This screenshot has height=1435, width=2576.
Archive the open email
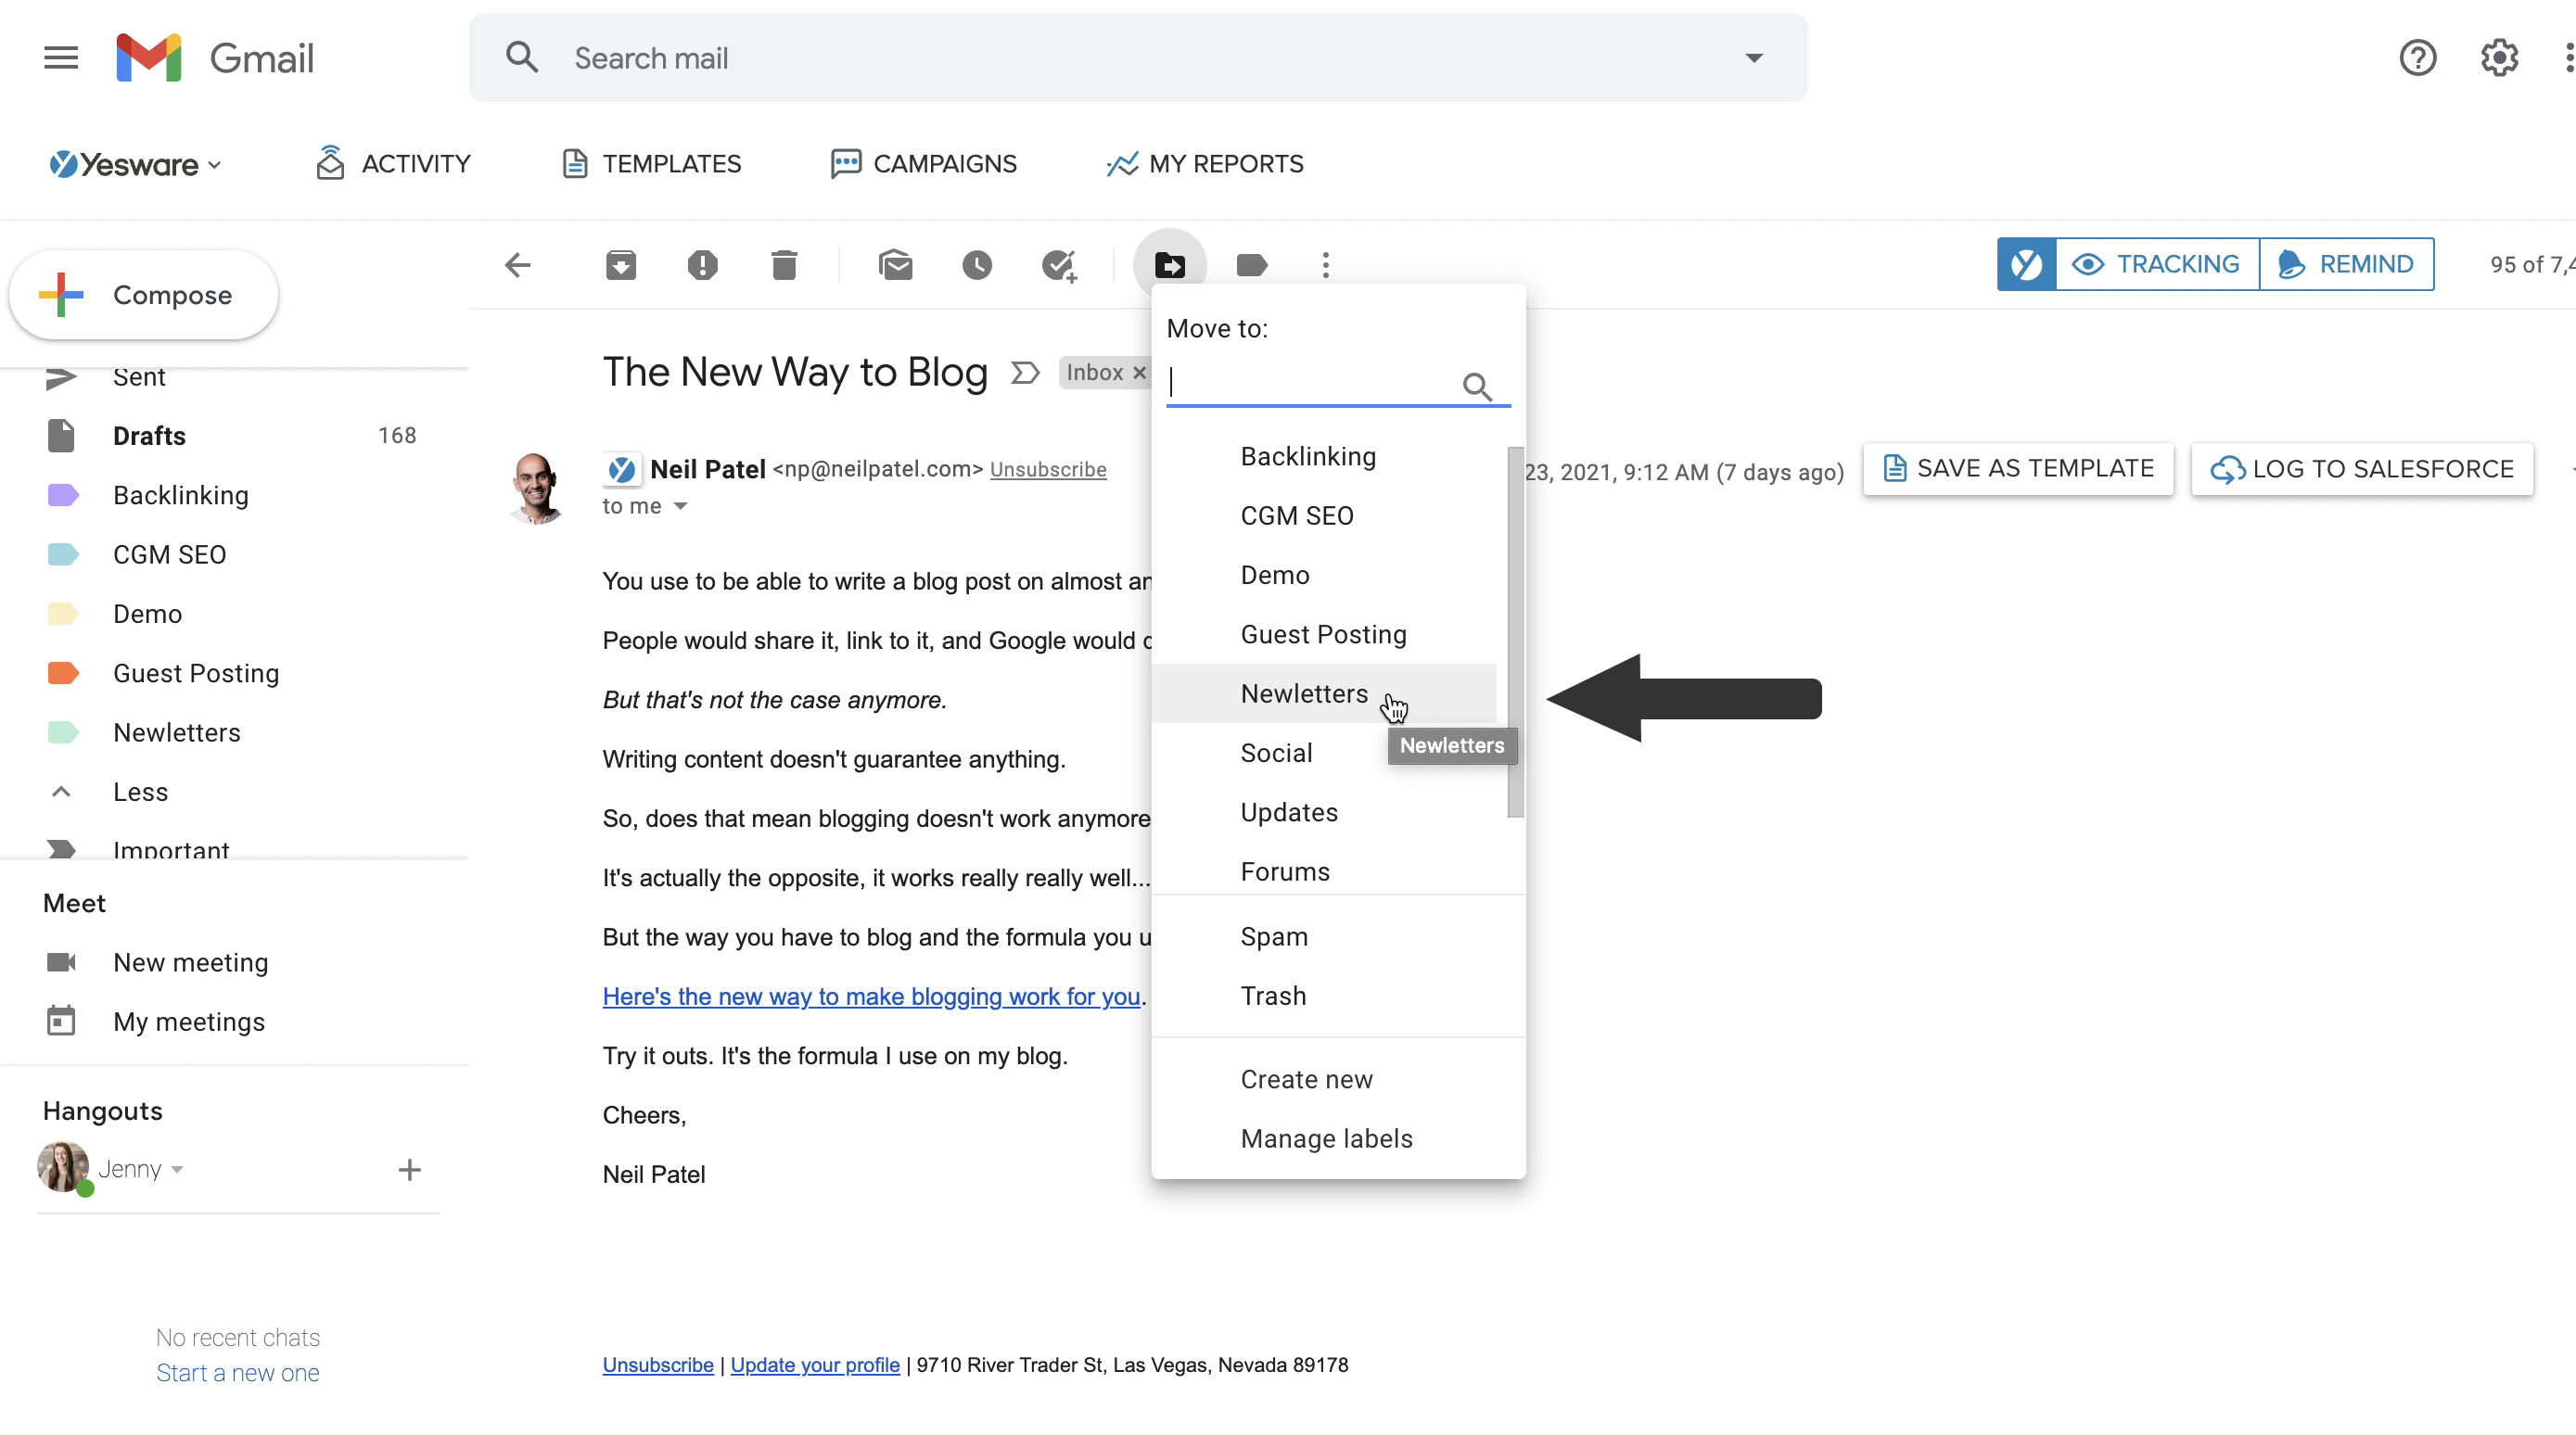(x=620, y=264)
